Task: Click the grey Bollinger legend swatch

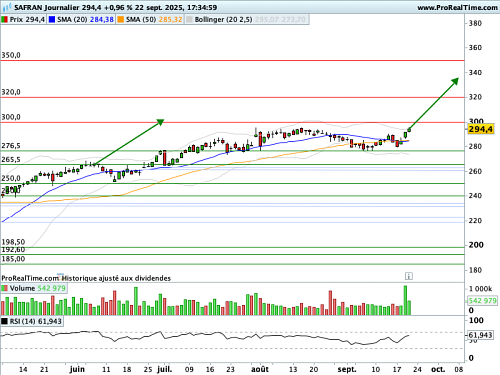Action: [x=189, y=20]
